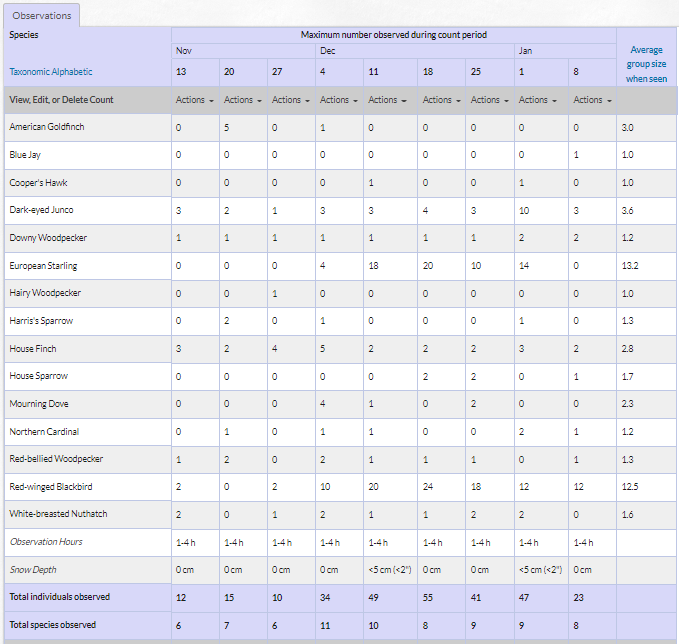Click American Goldfinch Nov 20 count of 5
Screen dimensions: 679x644
coord(226,128)
